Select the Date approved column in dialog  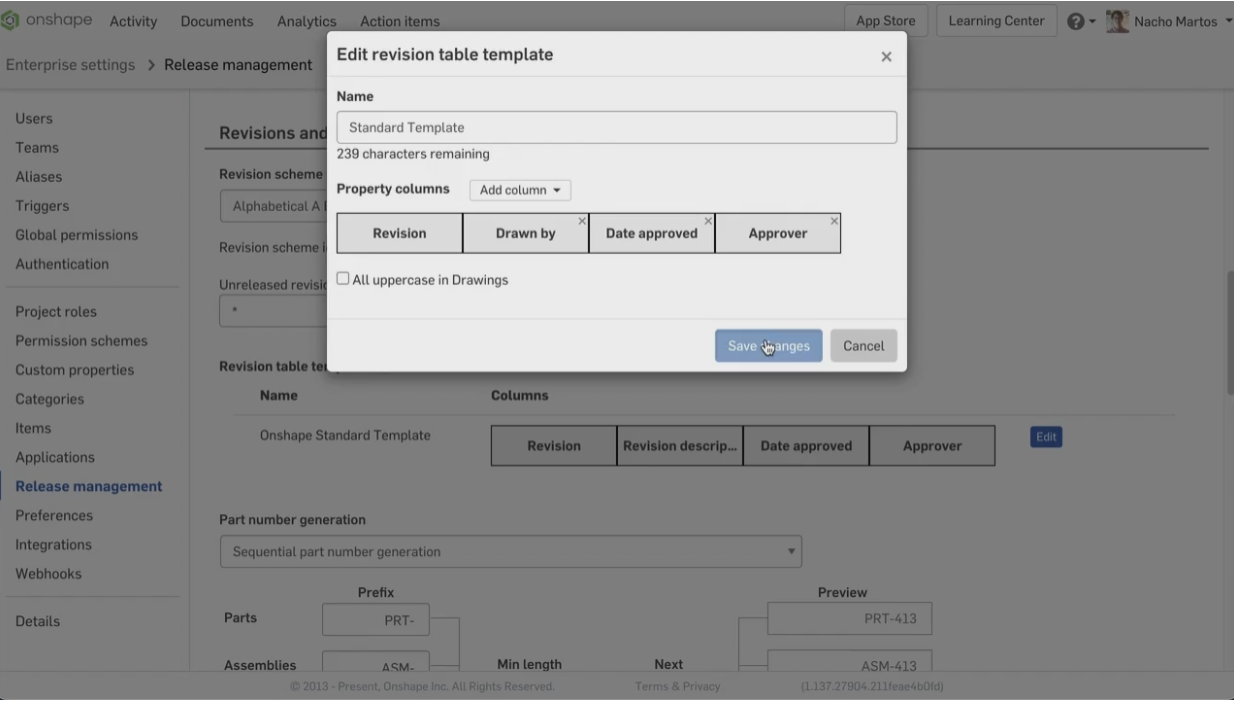tap(651, 233)
